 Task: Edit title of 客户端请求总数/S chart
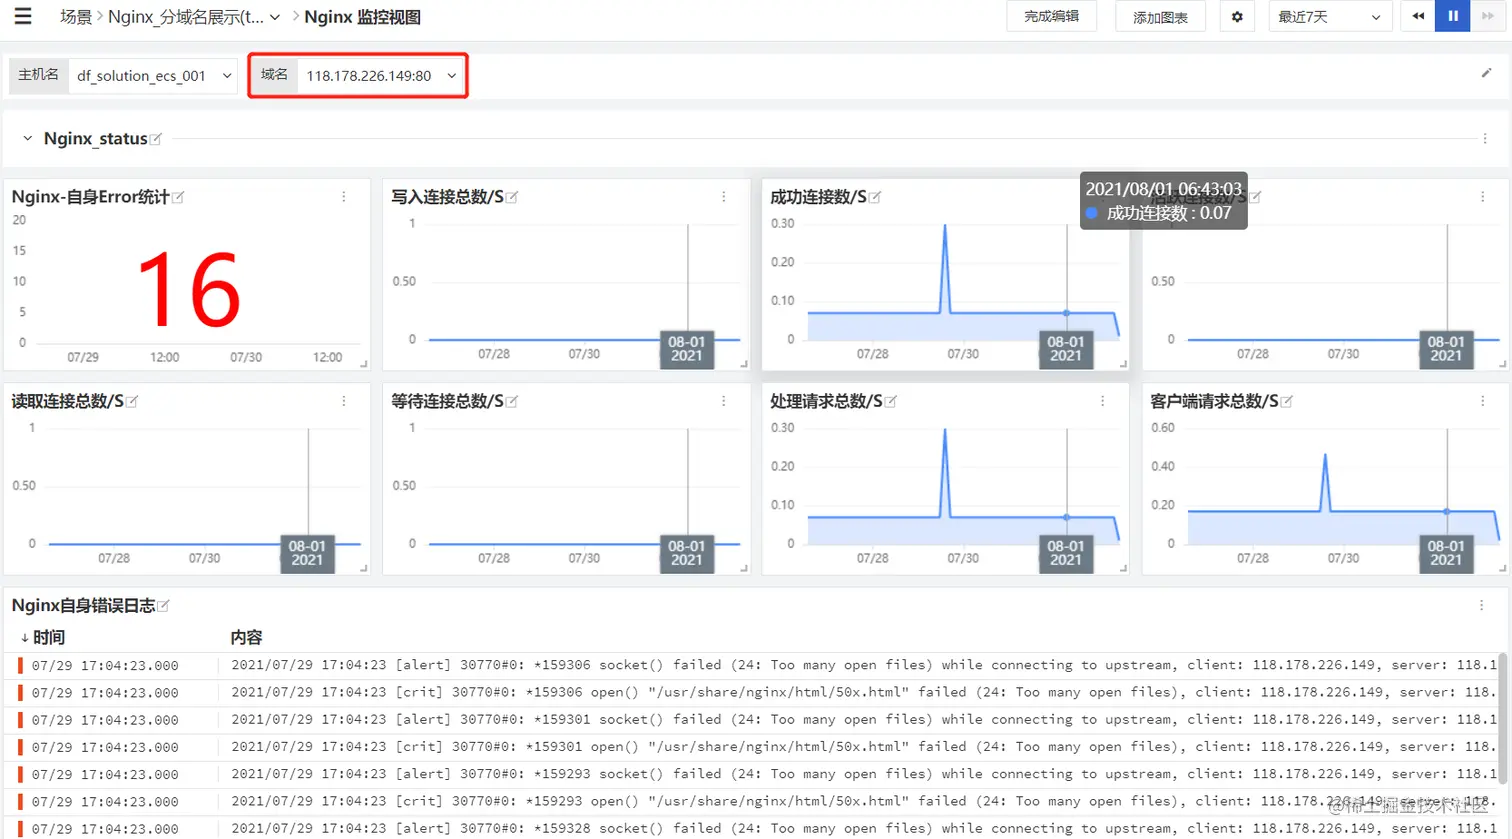pos(1287,401)
